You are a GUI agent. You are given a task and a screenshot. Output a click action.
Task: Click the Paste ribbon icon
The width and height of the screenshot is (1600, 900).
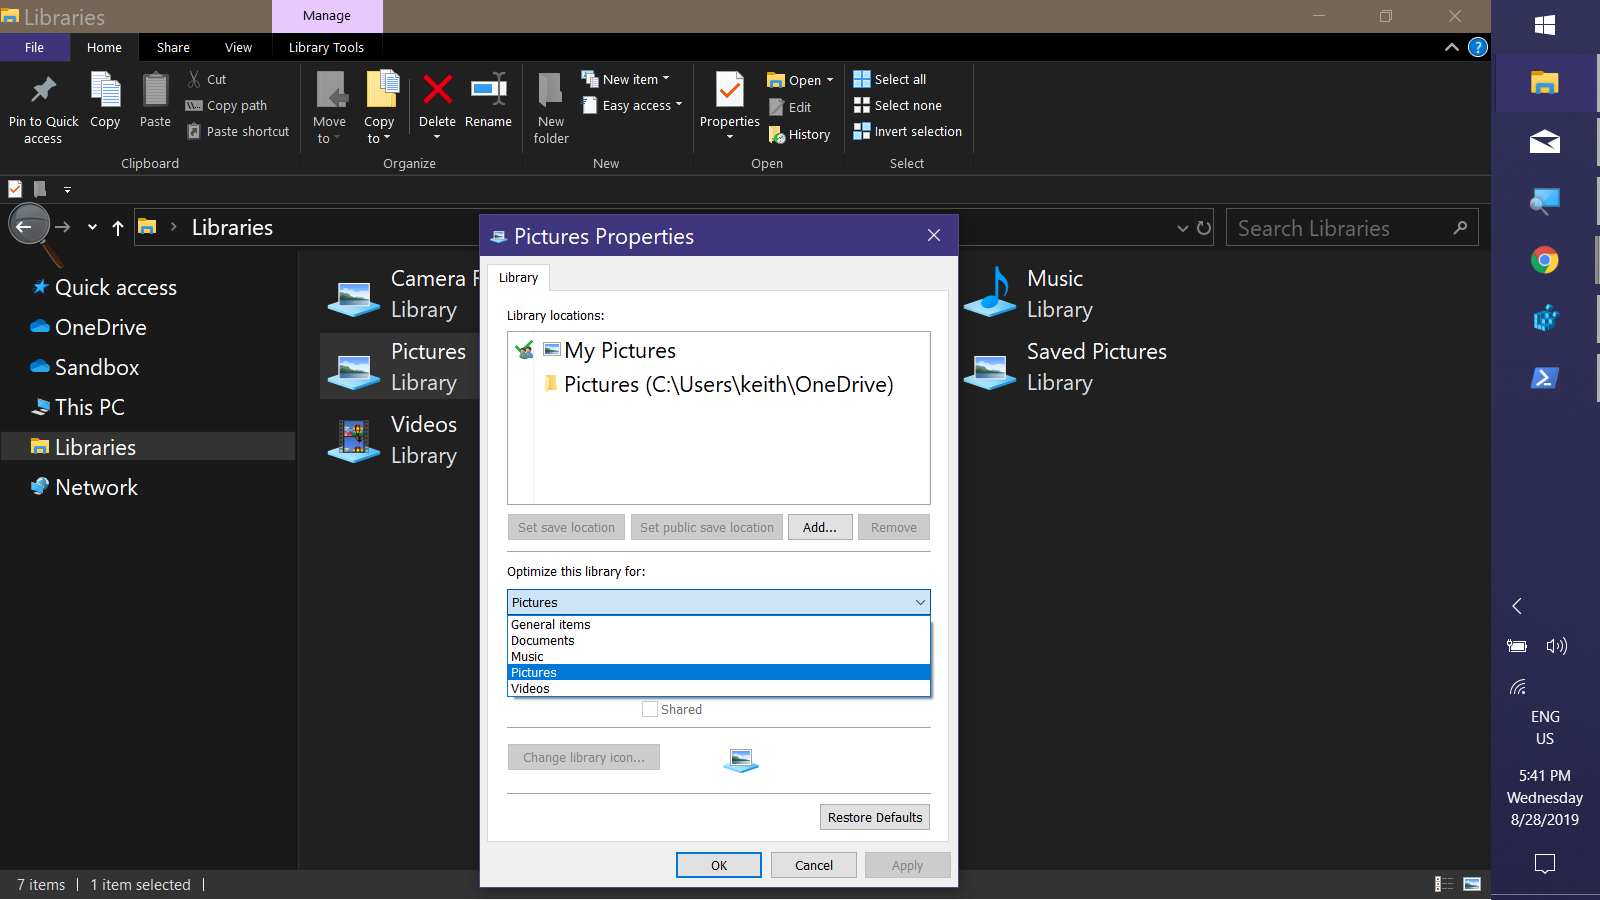[x=155, y=90]
